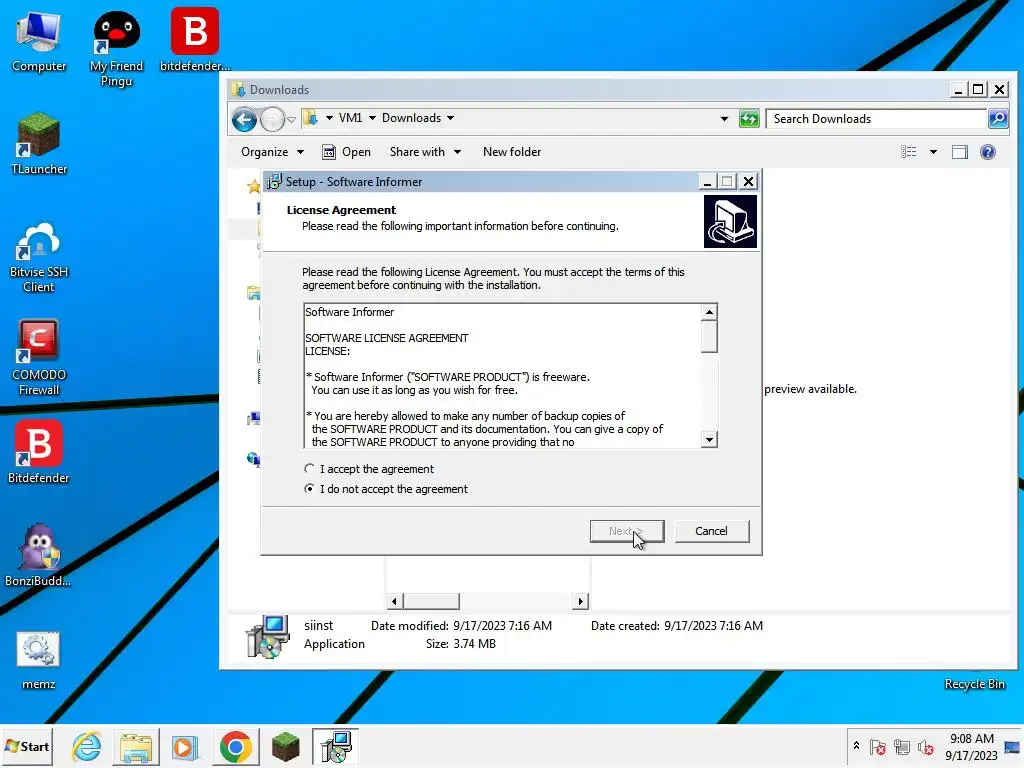Image resolution: width=1024 pixels, height=768 pixels.
Task: Click New folder in the toolbar
Action: 512,152
